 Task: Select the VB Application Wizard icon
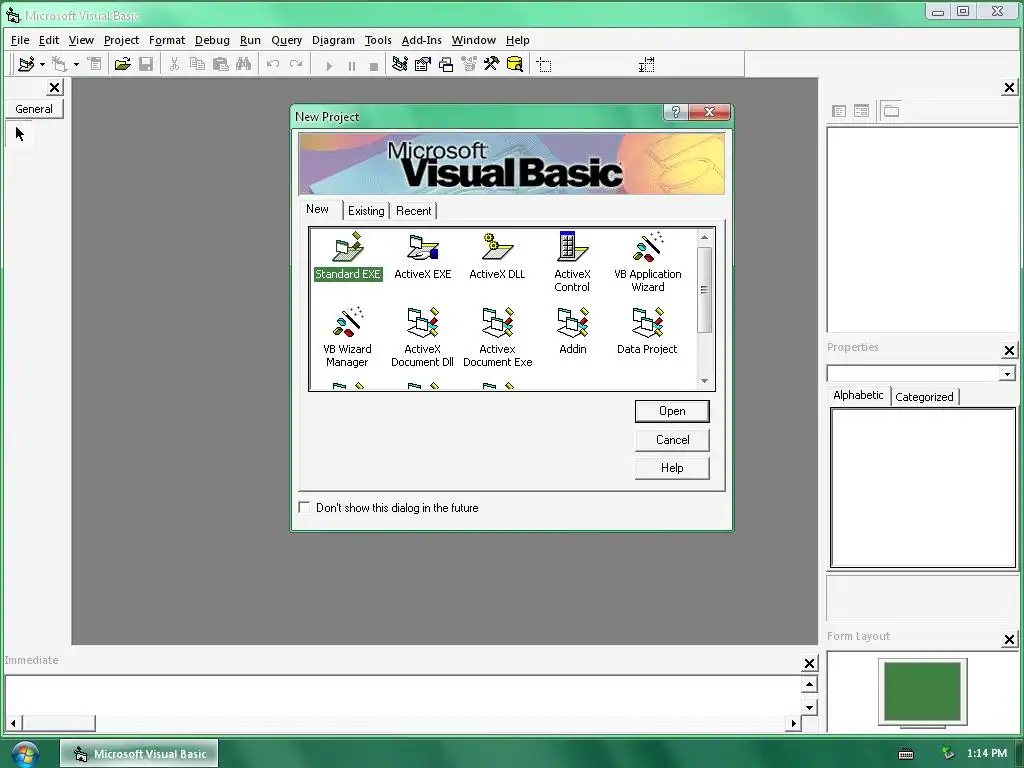point(648,262)
